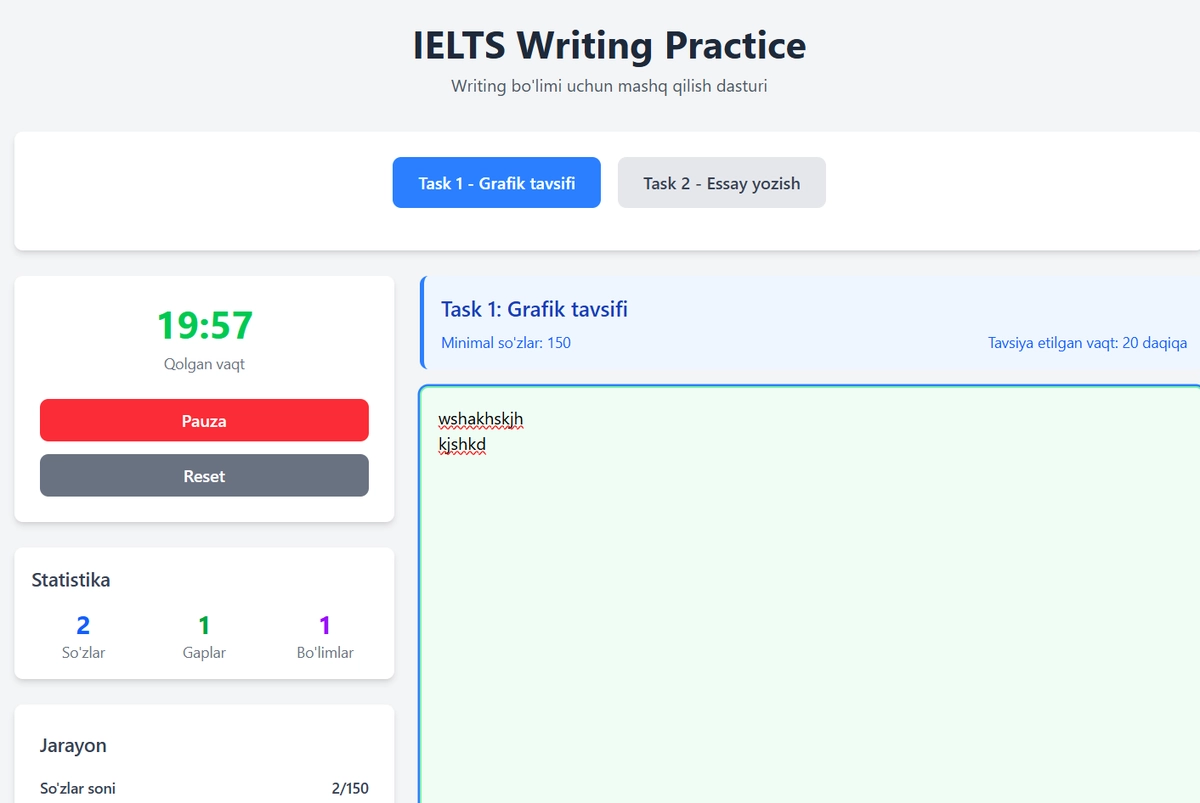Click the So'zlar word count statistic
This screenshot has width=1200, height=803.
point(83,638)
